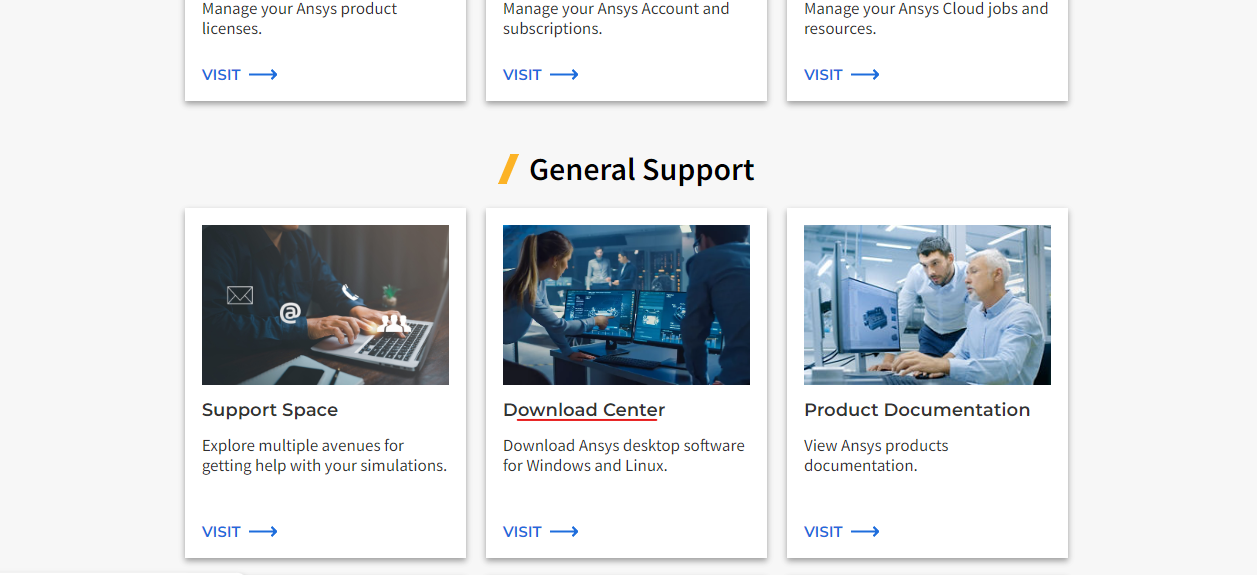Click the arrow beside VISIT in the Account card
Image resolution: width=1257 pixels, height=575 pixels.
point(564,75)
